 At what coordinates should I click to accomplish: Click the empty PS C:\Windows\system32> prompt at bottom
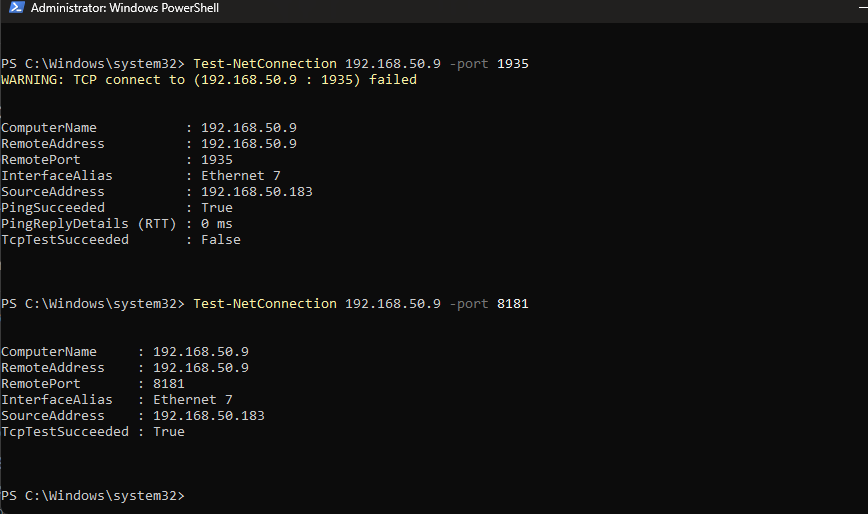(x=92, y=496)
